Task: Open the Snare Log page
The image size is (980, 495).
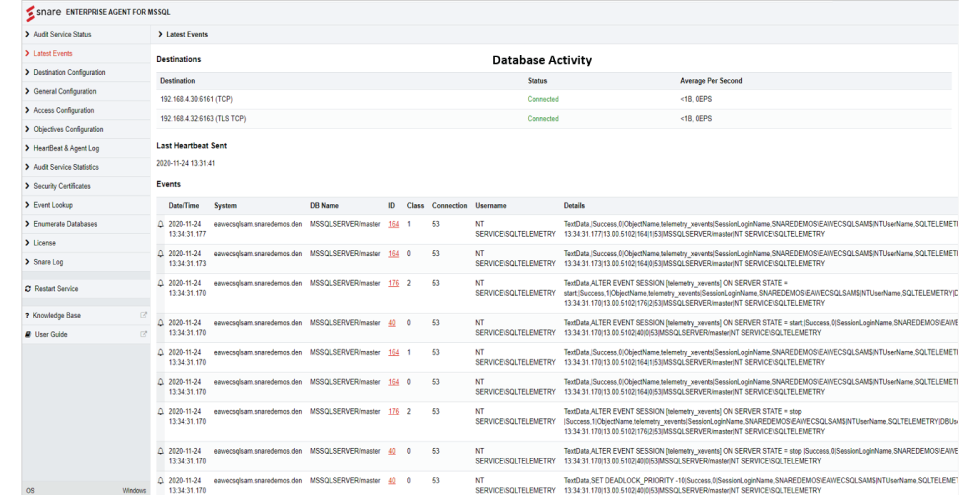Action: [48, 262]
